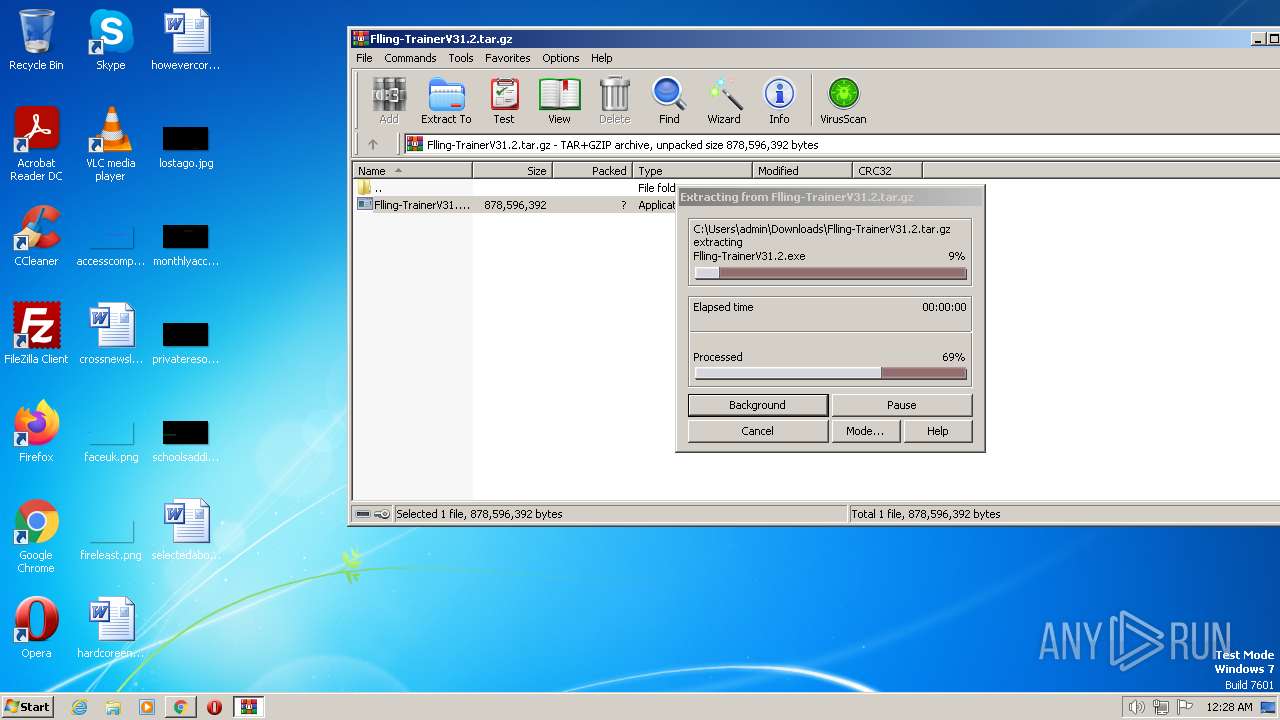The image size is (1280, 720).
Task: Select the Acrobat Reader DC desktop icon
Action: point(36,145)
